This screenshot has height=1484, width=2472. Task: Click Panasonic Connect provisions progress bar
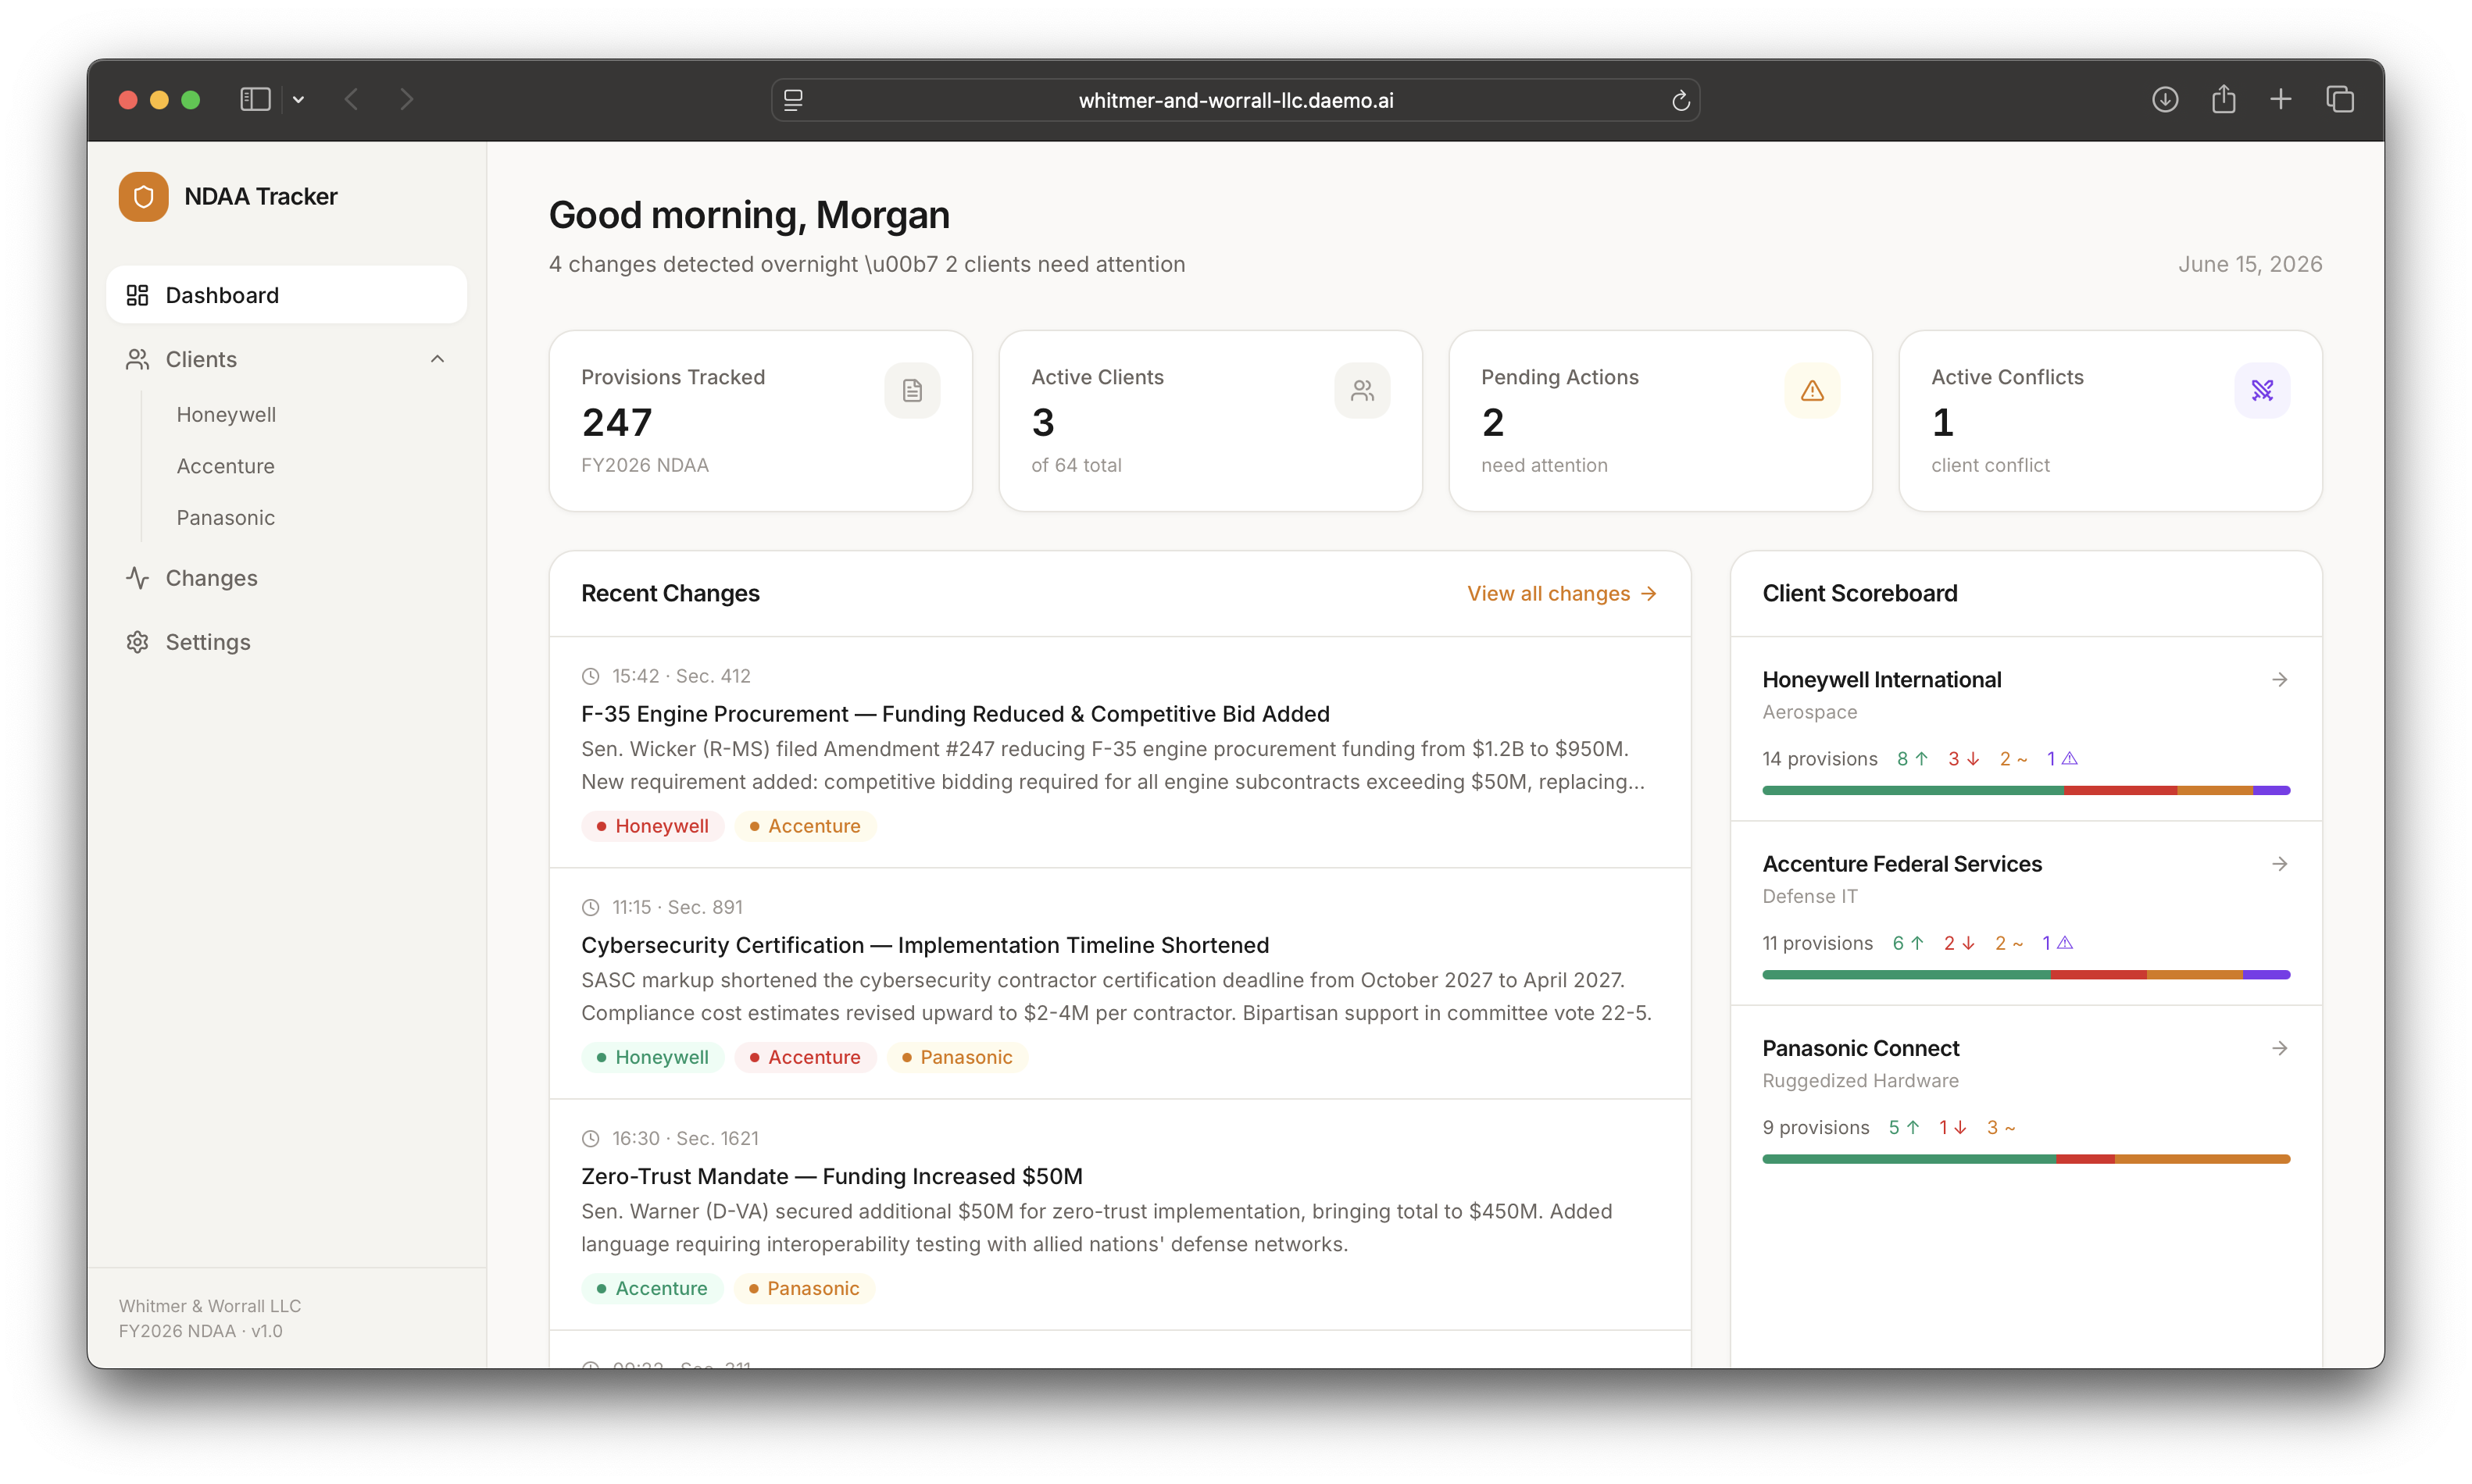coord(2025,1159)
